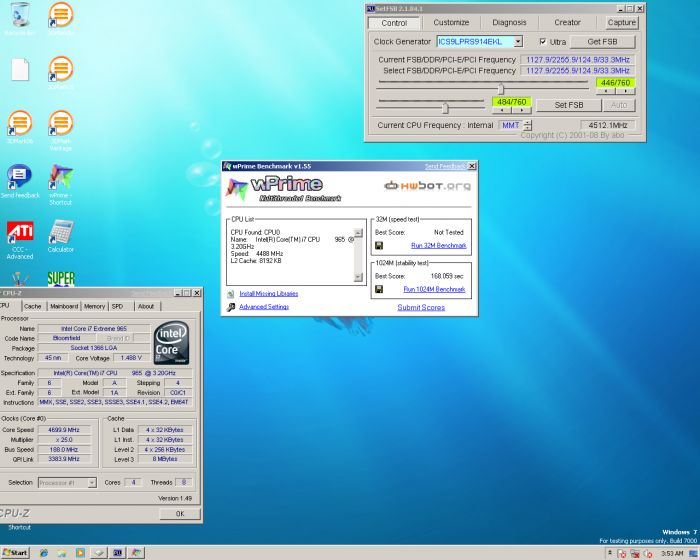Increase the 484/760 value with right arrow

pyautogui.click(x=521, y=110)
